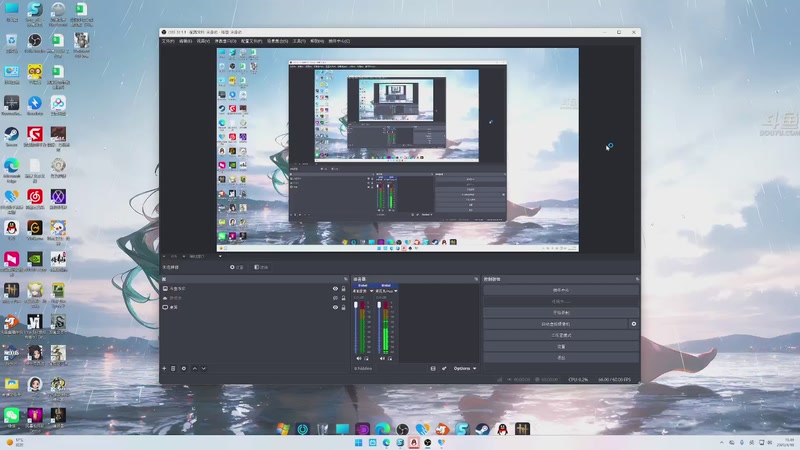Open Windows Start menu
This screenshot has width=800, height=450.
point(359,442)
